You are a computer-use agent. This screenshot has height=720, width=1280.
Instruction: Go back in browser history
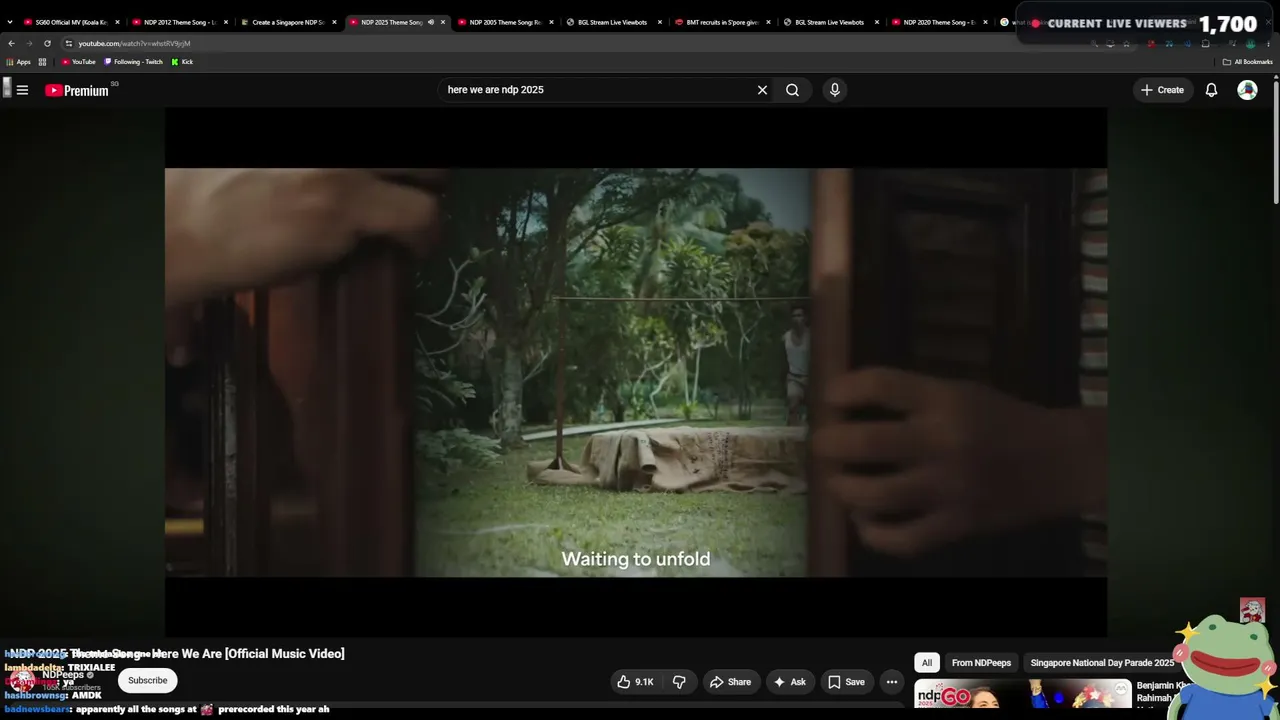click(x=11, y=43)
